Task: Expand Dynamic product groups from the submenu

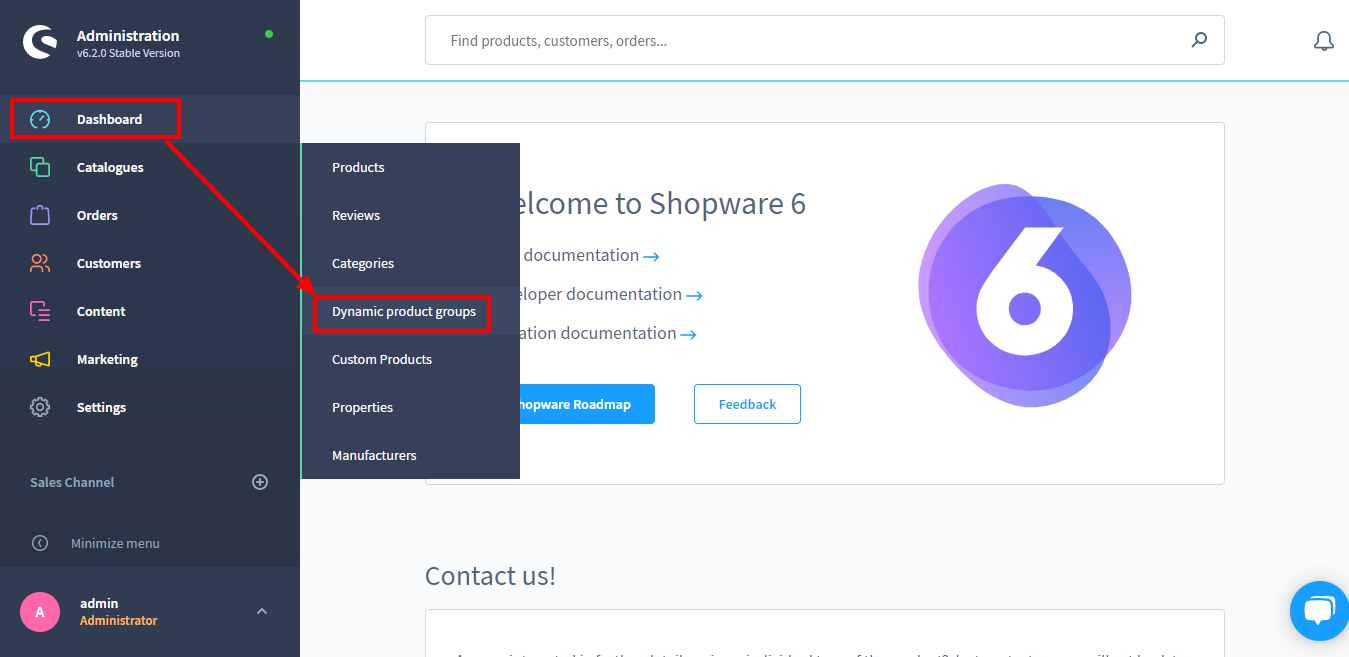Action: [x=403, y=311]
